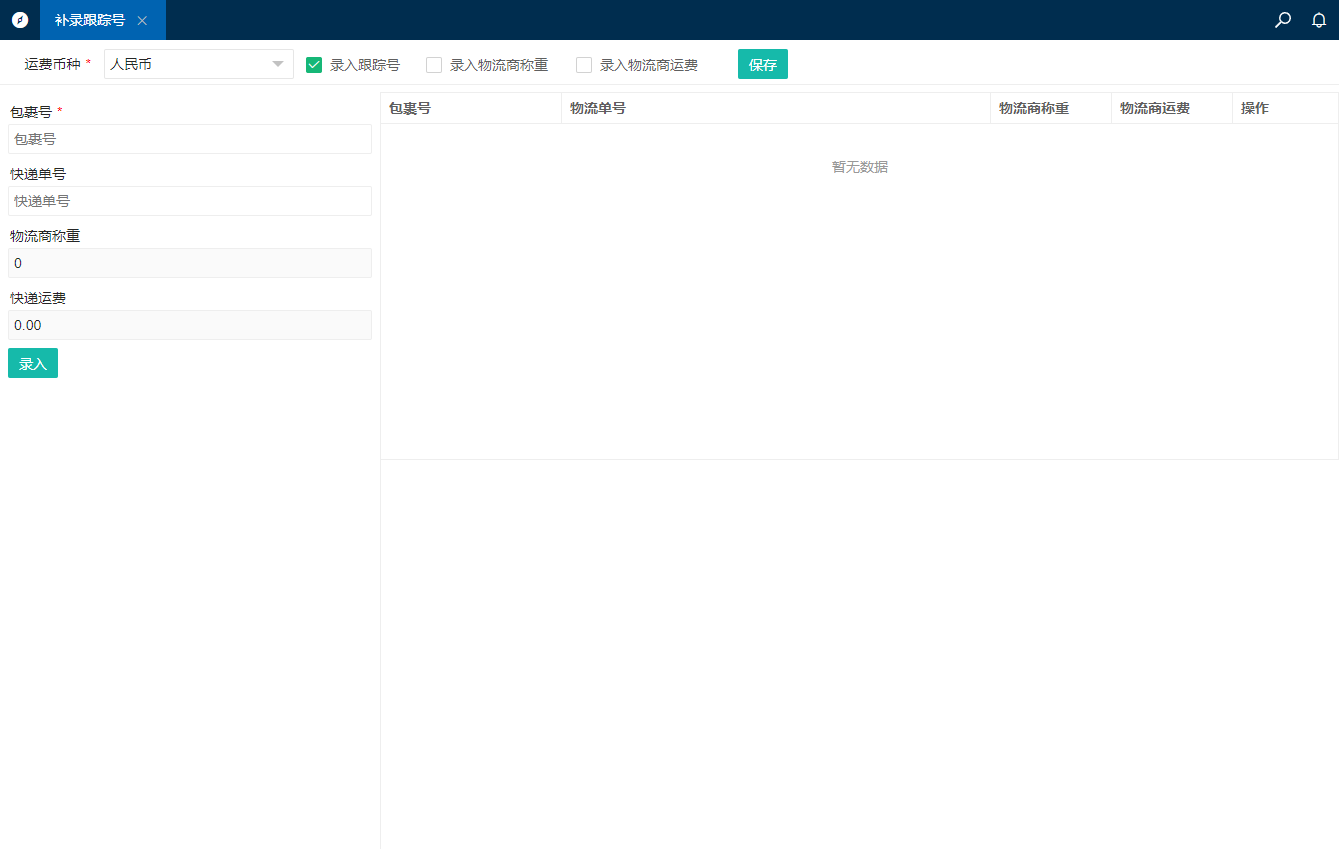
Task: Expand the 运费币种 currency dropdown
Action: [198, 64]
